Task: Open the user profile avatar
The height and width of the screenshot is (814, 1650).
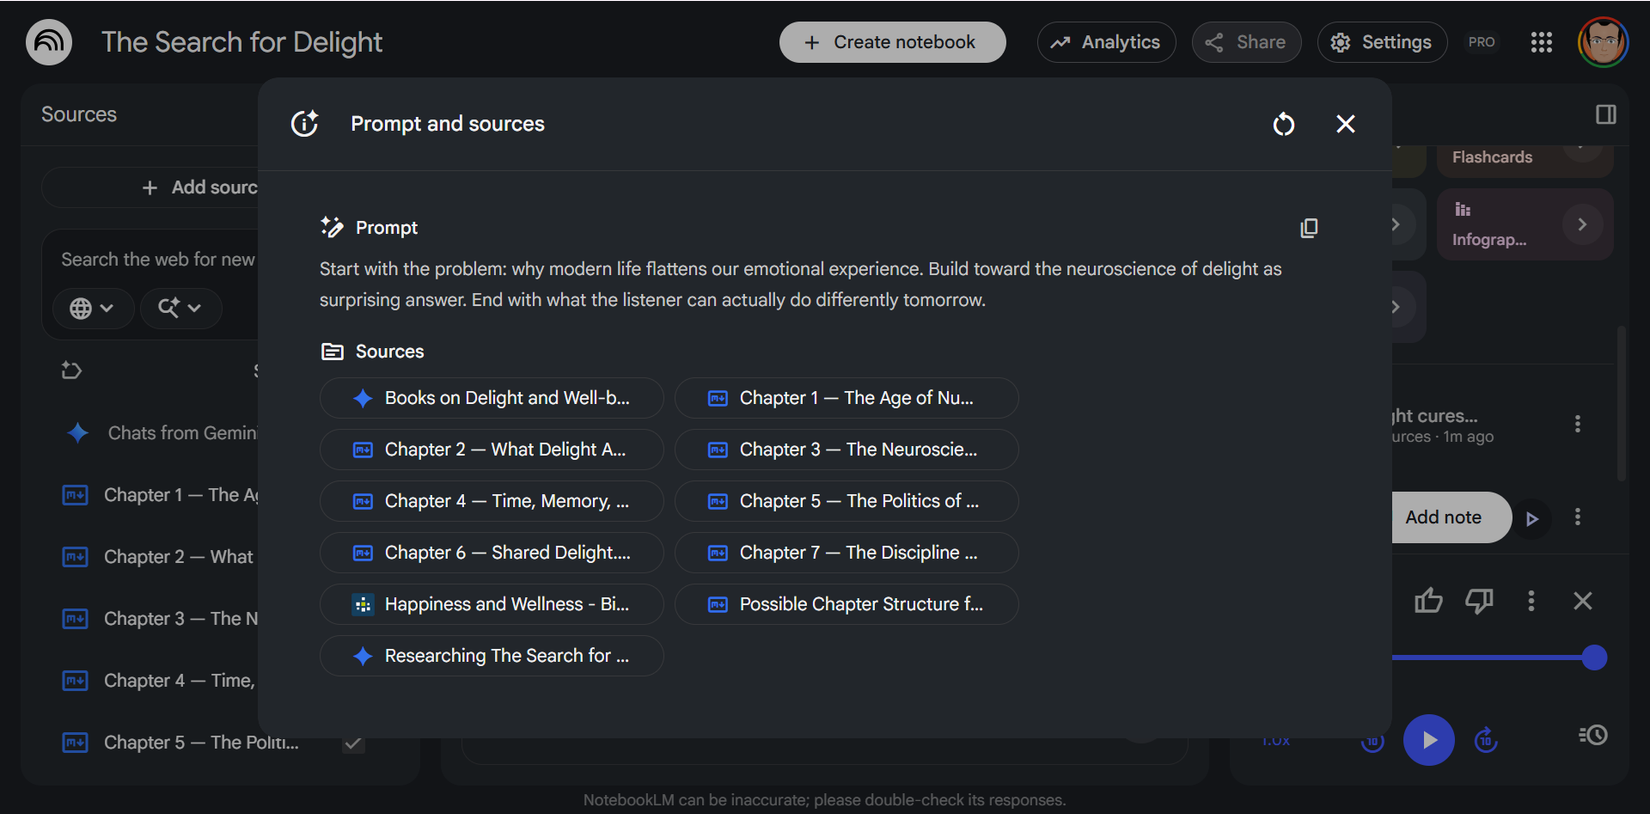Action: click(1603, 42)
